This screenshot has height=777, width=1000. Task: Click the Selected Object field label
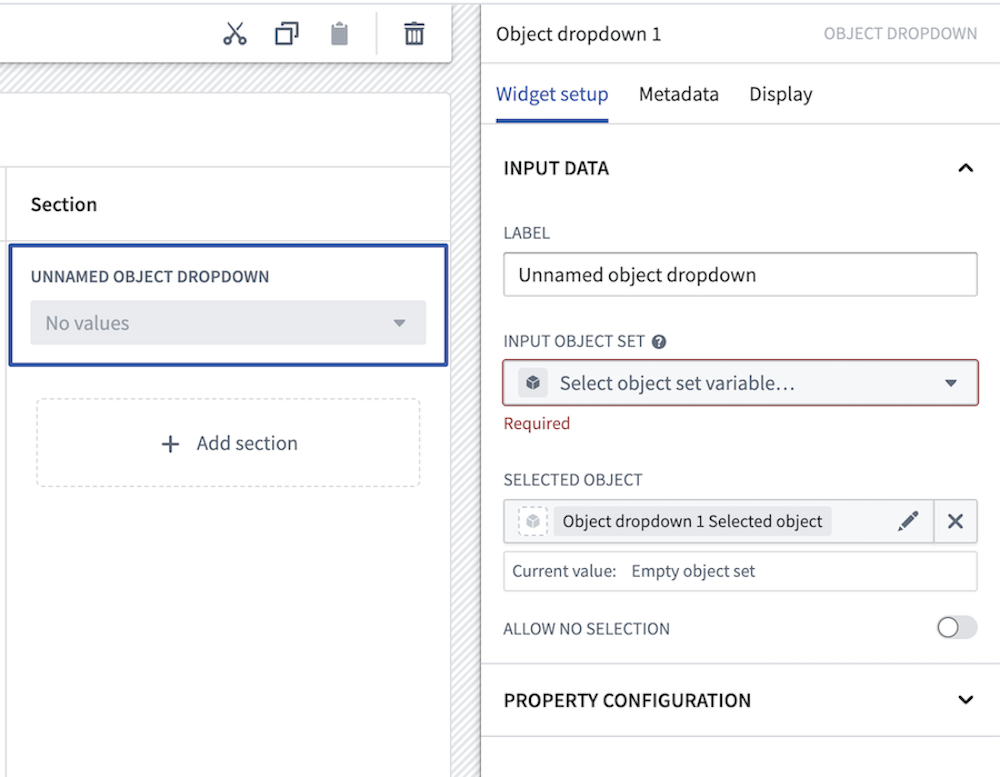click(573, 480)
